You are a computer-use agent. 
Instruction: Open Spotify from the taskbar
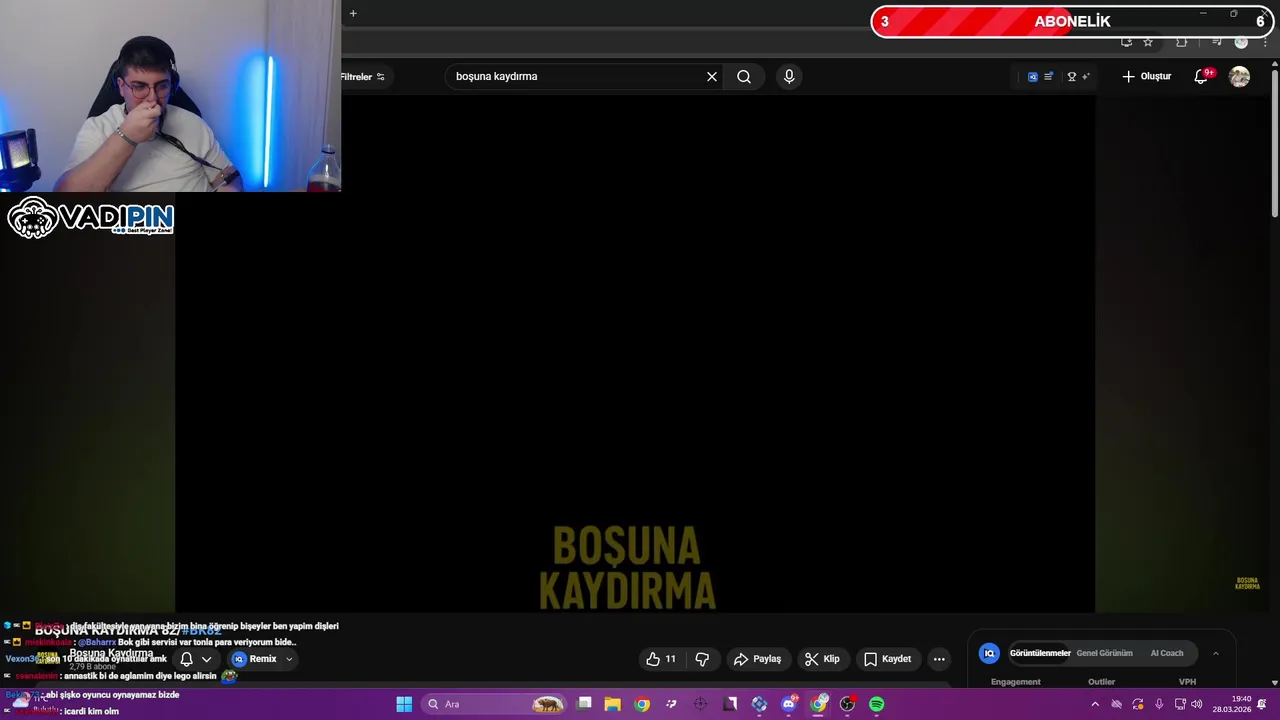[877, 704]
